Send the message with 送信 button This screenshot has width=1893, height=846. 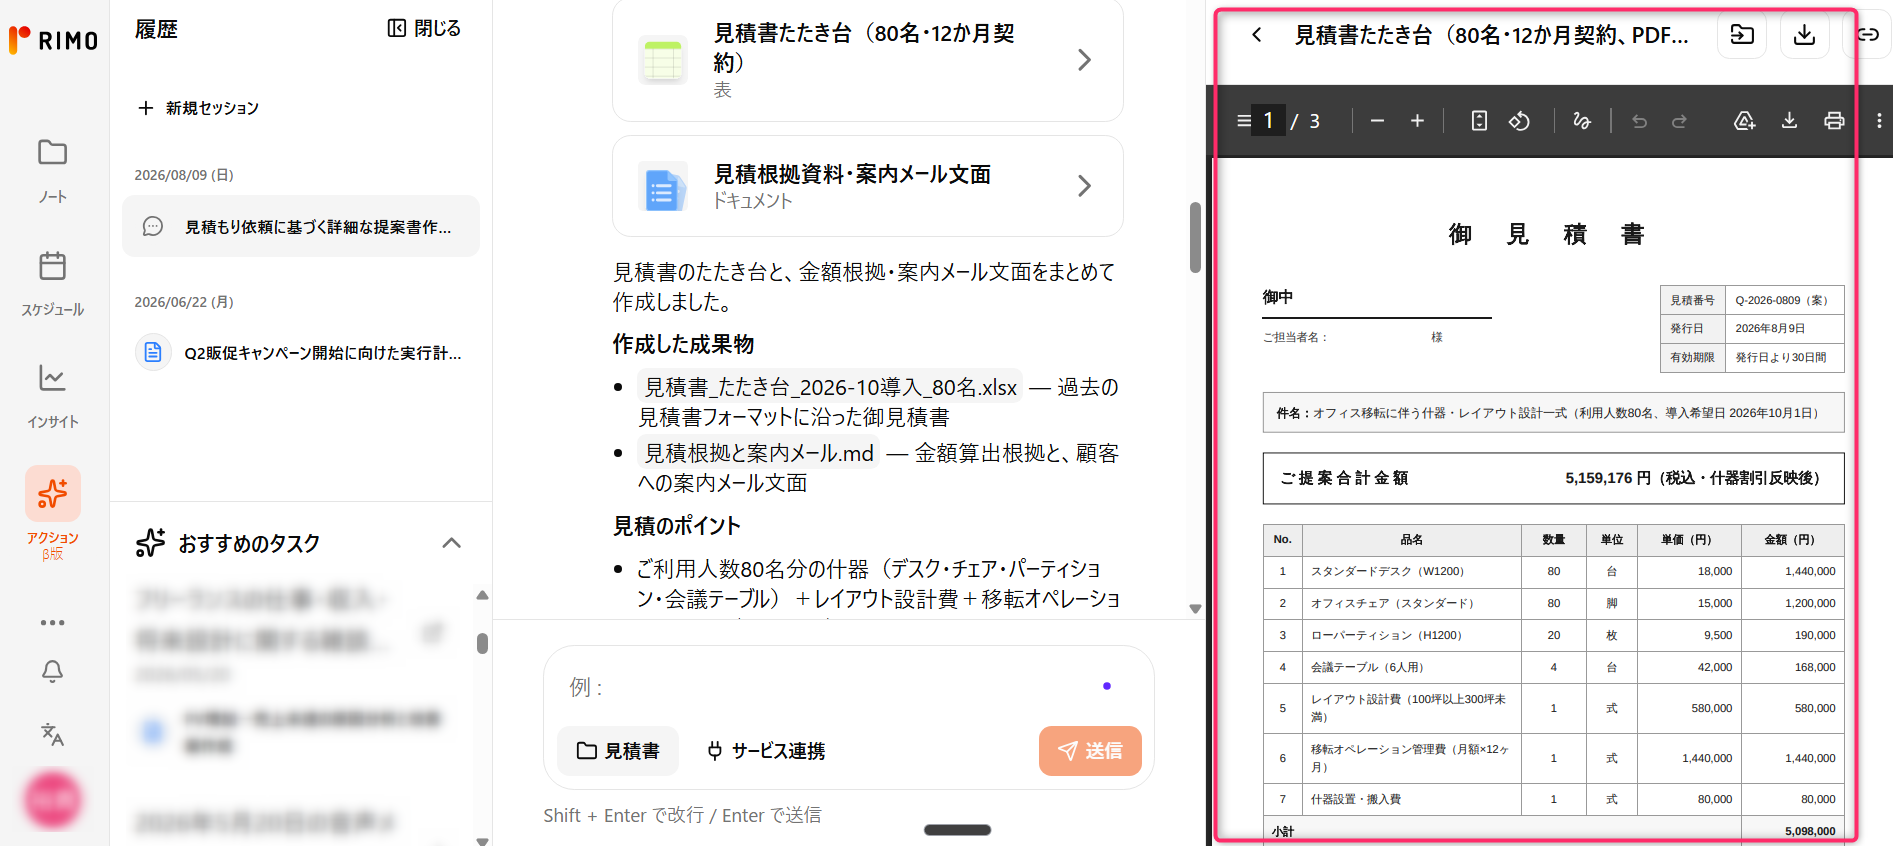tap(1090, 751)
